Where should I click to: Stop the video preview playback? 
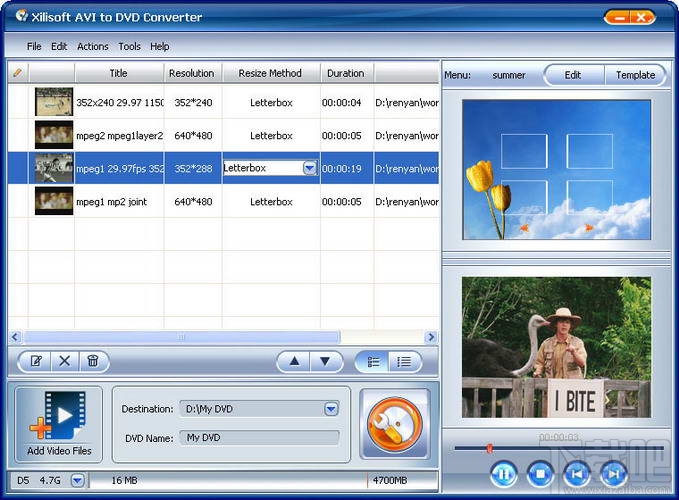pyautogui.click(x=540, y=474)
